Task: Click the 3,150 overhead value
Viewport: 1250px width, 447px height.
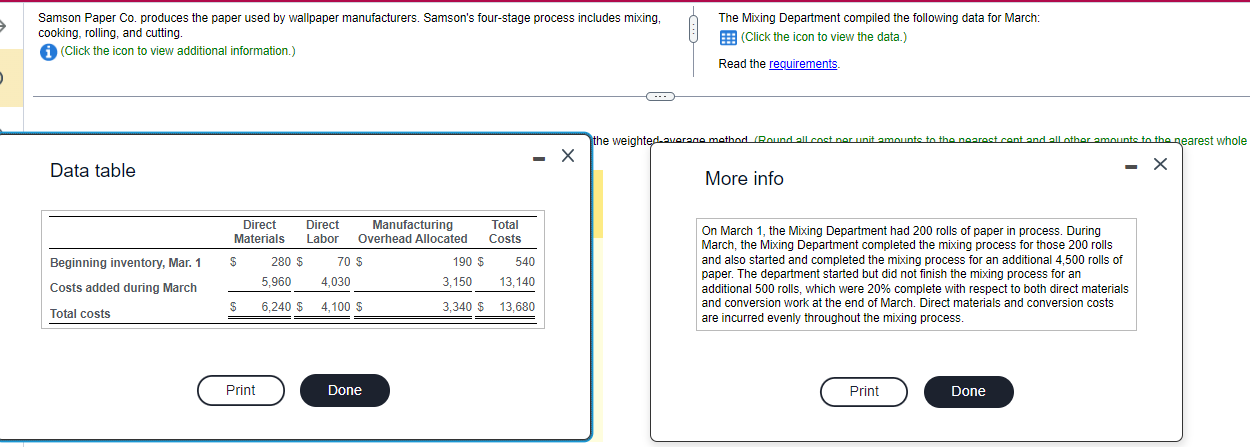Action: [x=456, y=282]
